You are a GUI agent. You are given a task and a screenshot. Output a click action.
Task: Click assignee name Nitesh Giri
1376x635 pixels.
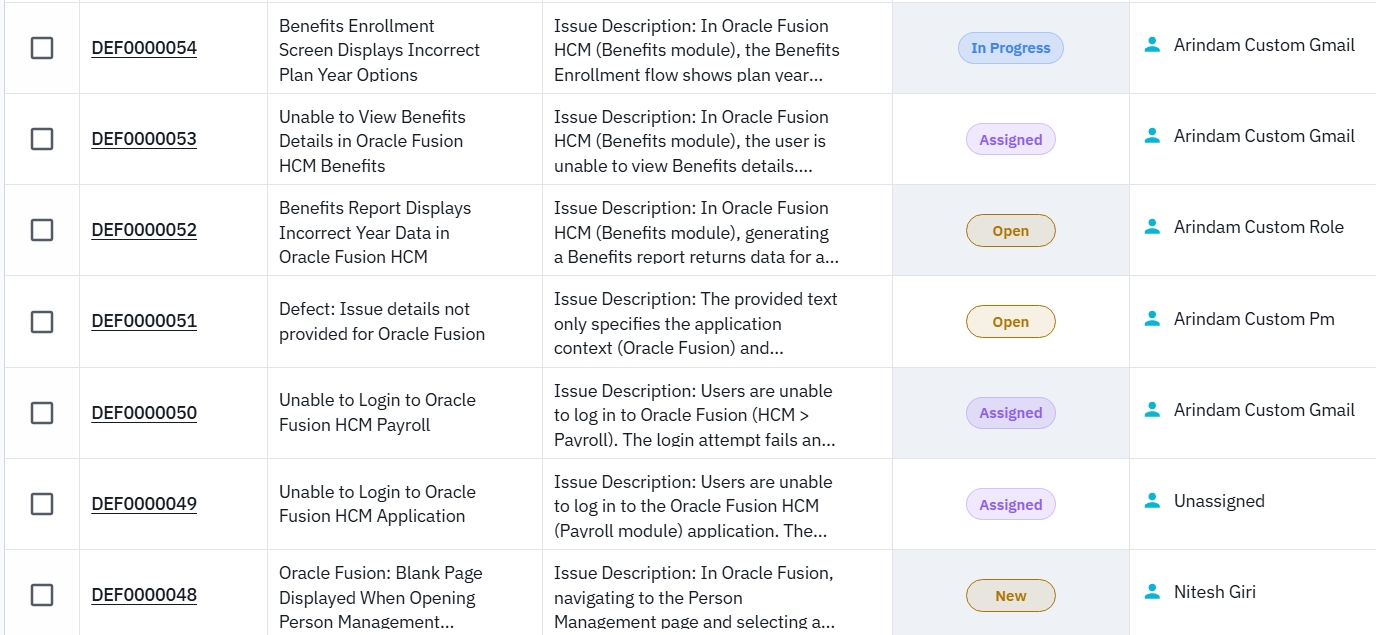tap(1215, 591)
